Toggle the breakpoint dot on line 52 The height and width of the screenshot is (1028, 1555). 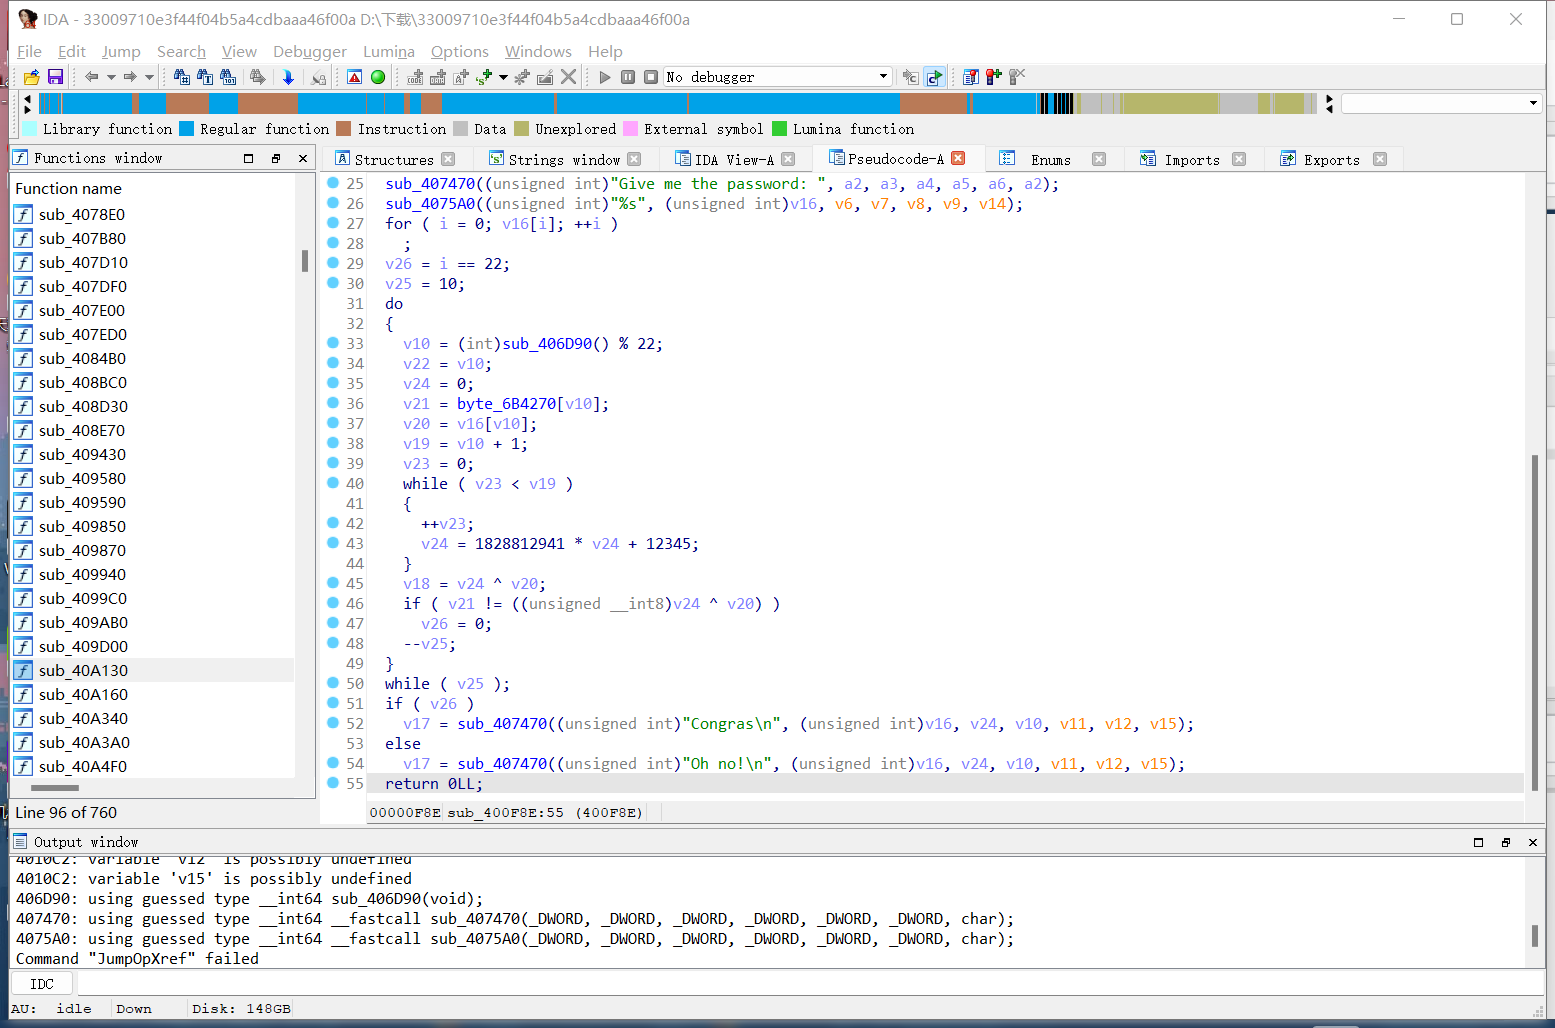(333, 723)
